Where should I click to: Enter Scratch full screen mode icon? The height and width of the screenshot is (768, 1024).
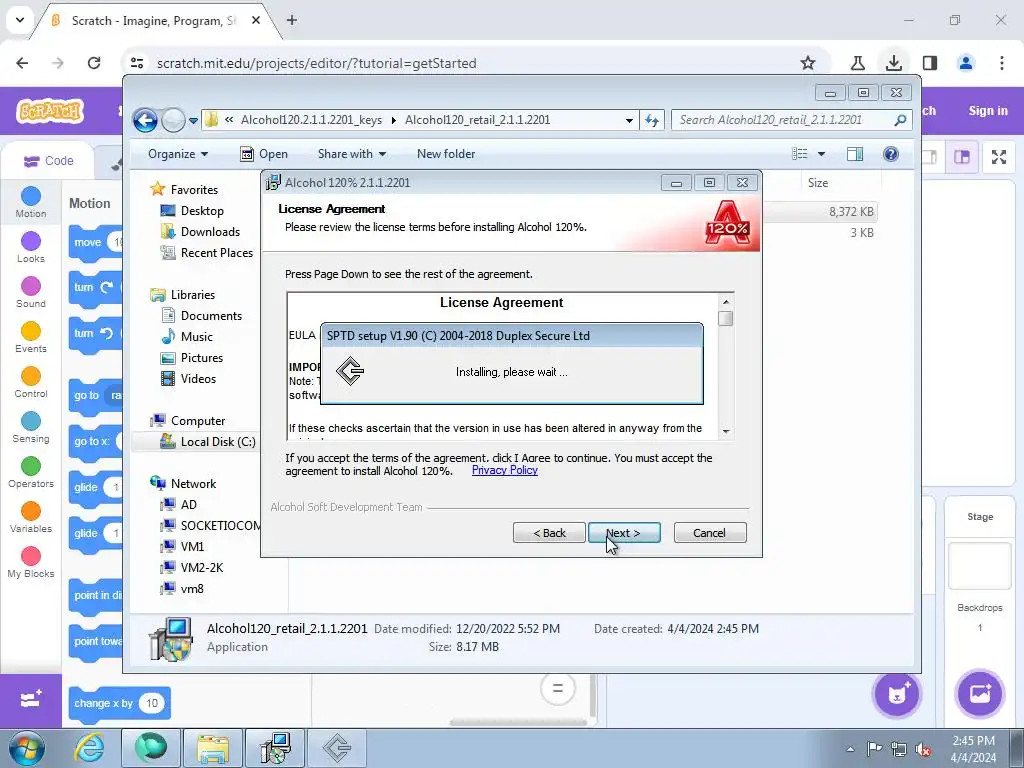(x=999, y=157)
